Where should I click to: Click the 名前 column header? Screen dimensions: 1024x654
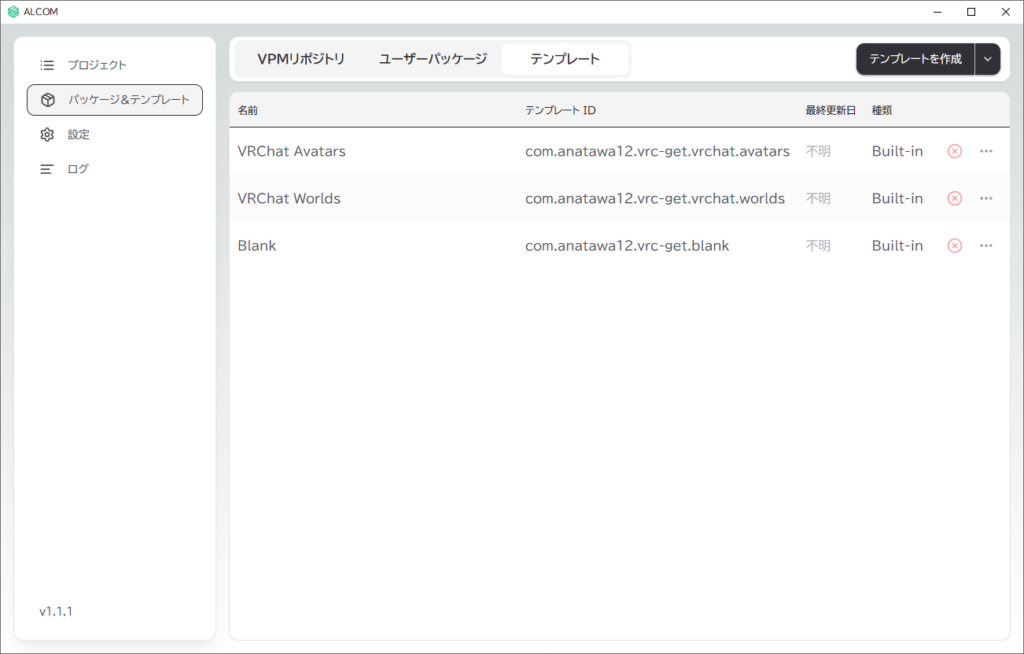coord(248,110)
